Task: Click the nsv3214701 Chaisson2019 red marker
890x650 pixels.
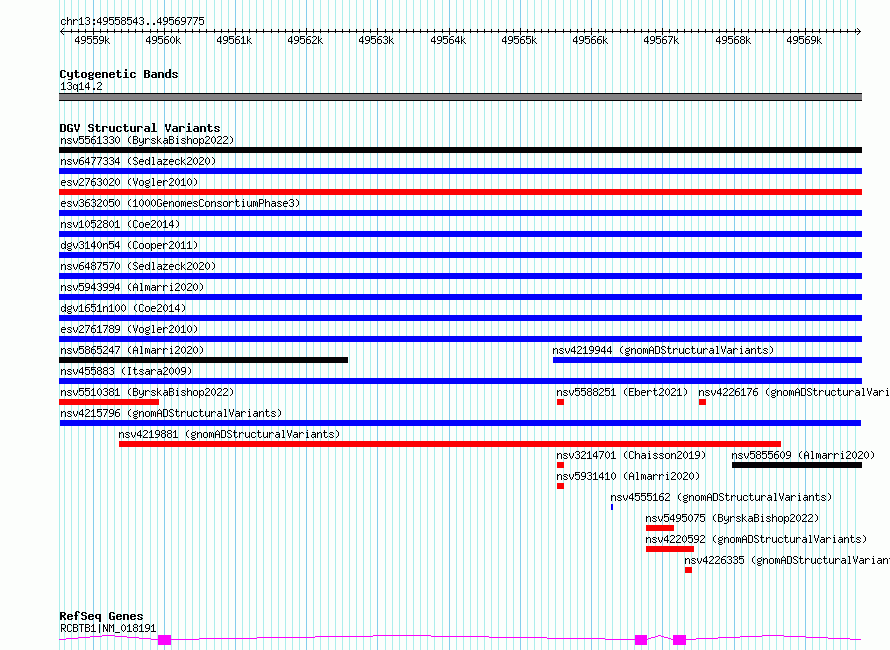Action: [560, 465]
